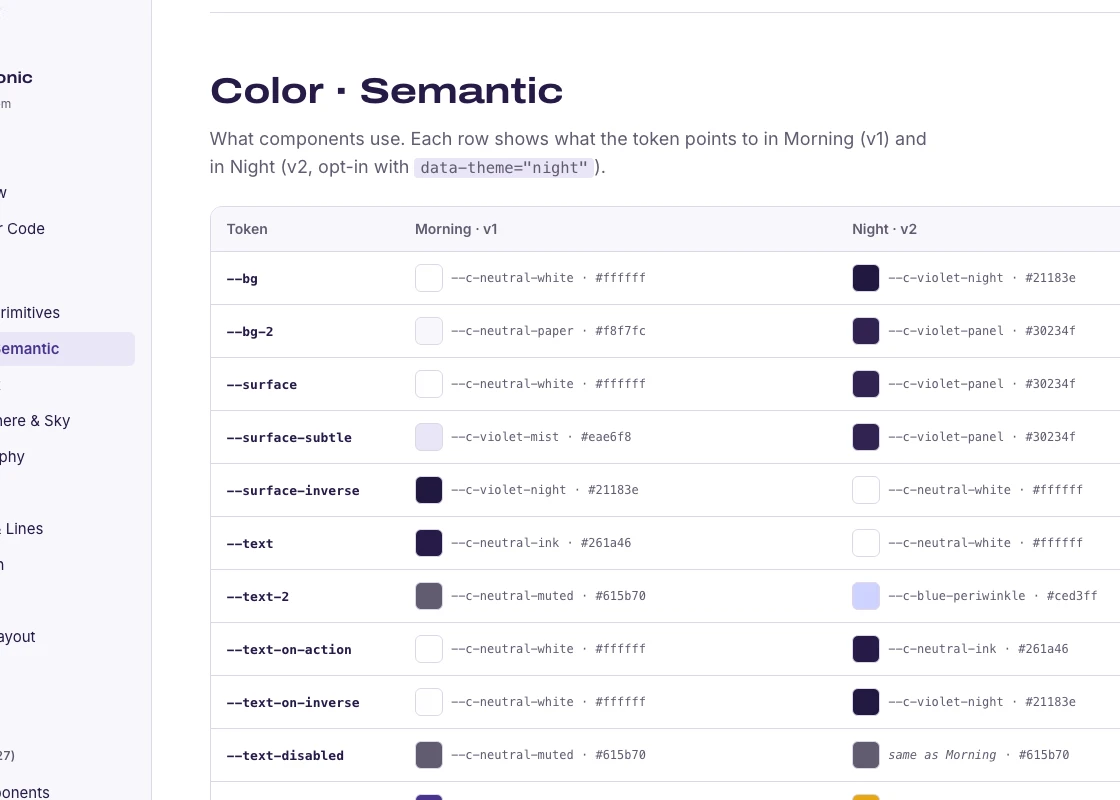The width and height of the screenshot is (1120, 800).
Task: Click the Color · Semantic heading
Action: coord(386,91)
